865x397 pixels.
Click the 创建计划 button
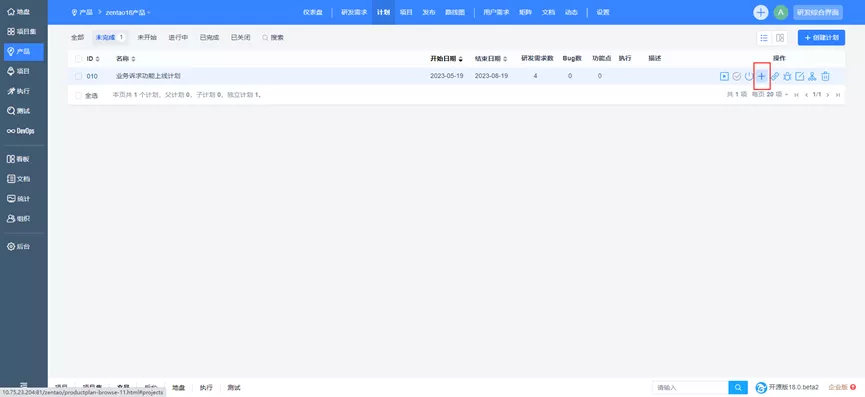pos(821,37)
